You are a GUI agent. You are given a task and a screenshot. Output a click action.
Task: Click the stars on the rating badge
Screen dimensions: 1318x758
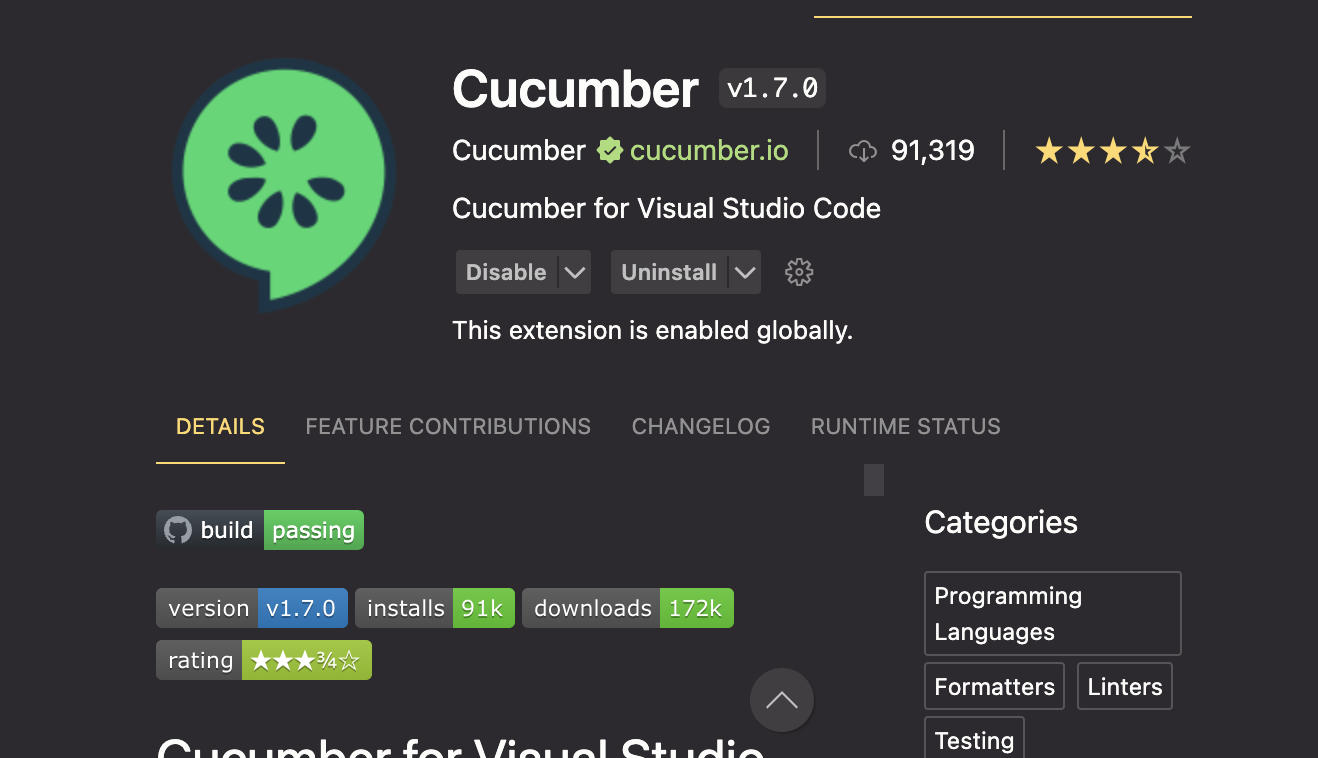pyautogui.click(x=306, y=659)
